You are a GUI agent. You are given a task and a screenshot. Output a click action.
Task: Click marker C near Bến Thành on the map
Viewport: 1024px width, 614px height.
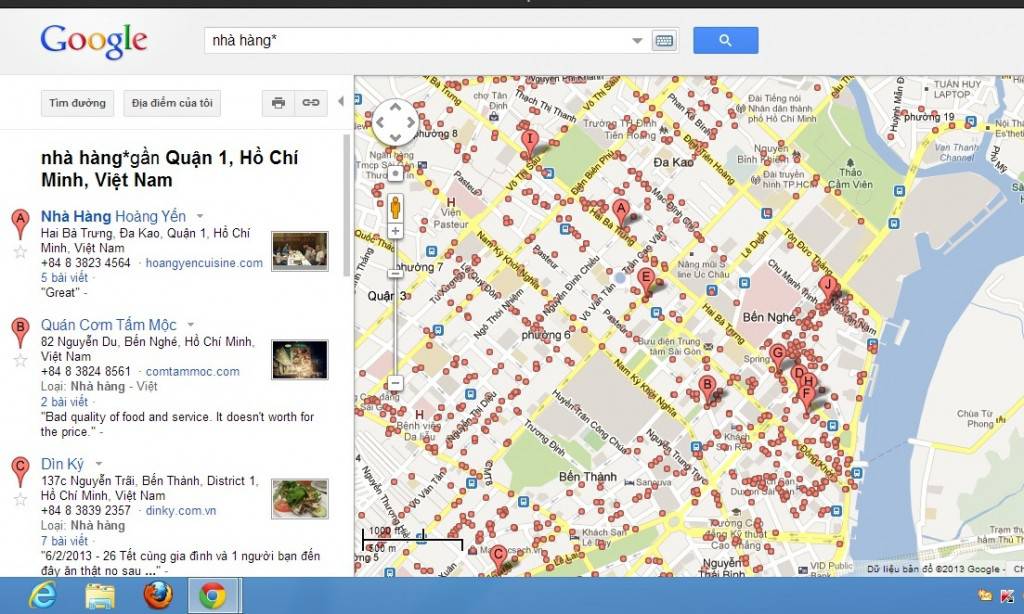tap(497, 551)
